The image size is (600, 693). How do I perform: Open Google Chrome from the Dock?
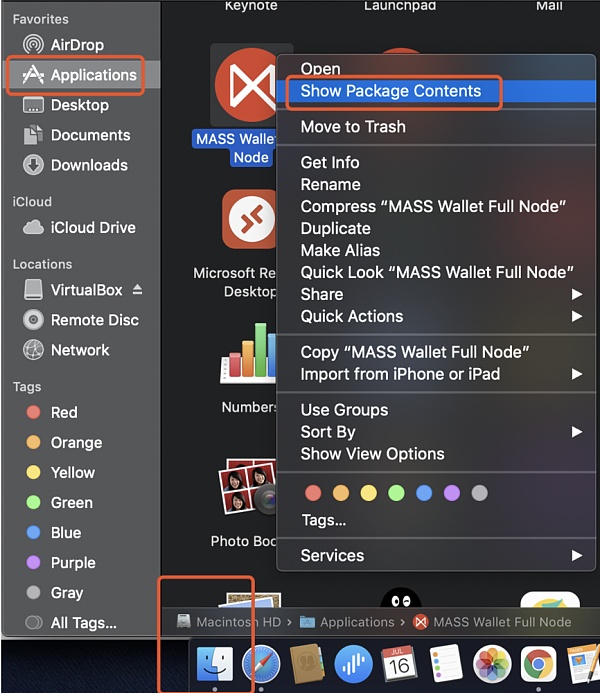click(x=539, y=663)
